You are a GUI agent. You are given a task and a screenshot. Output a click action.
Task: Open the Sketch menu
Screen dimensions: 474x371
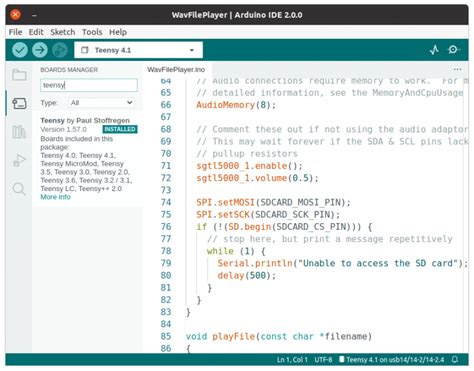(63, 32)
